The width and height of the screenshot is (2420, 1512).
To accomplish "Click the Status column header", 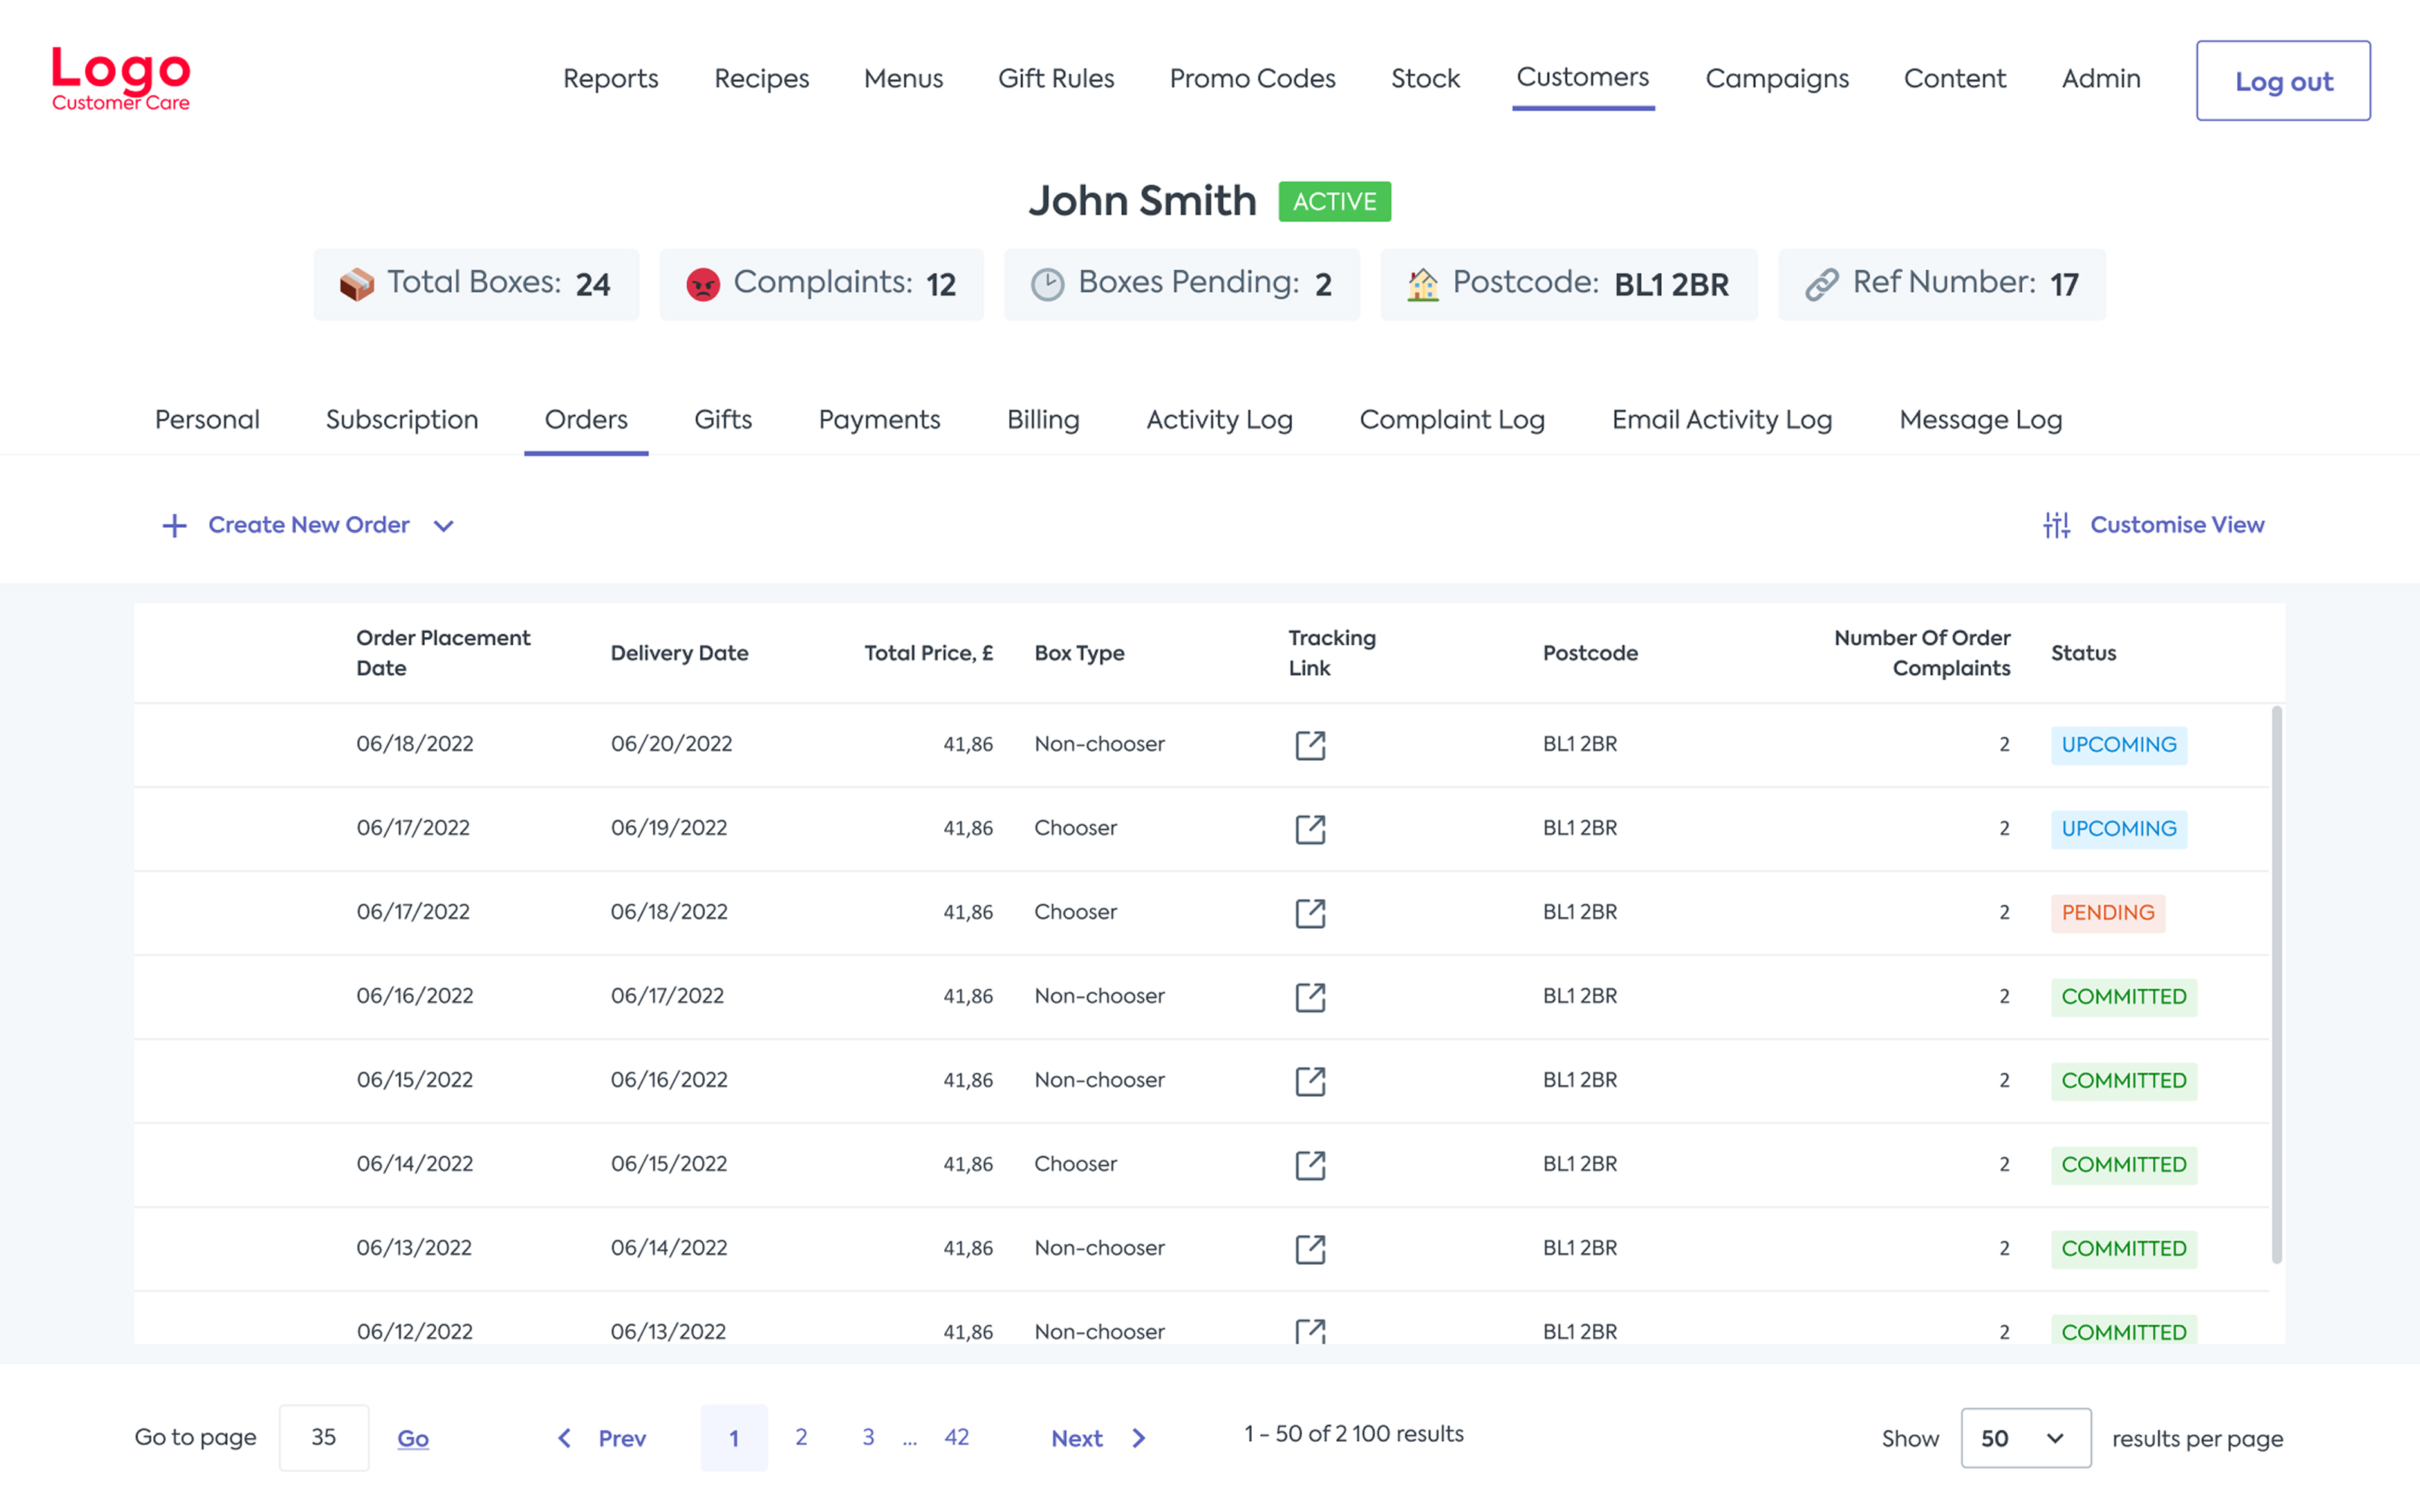I will [x=2083, y=653].
